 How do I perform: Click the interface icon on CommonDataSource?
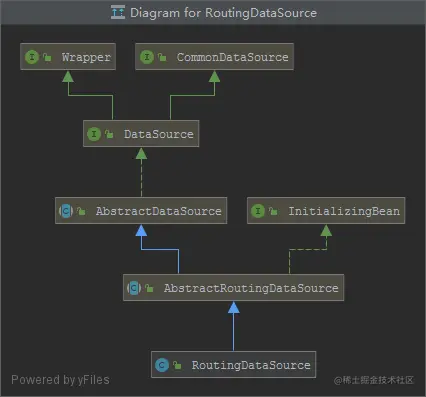(x=147, y=57)
